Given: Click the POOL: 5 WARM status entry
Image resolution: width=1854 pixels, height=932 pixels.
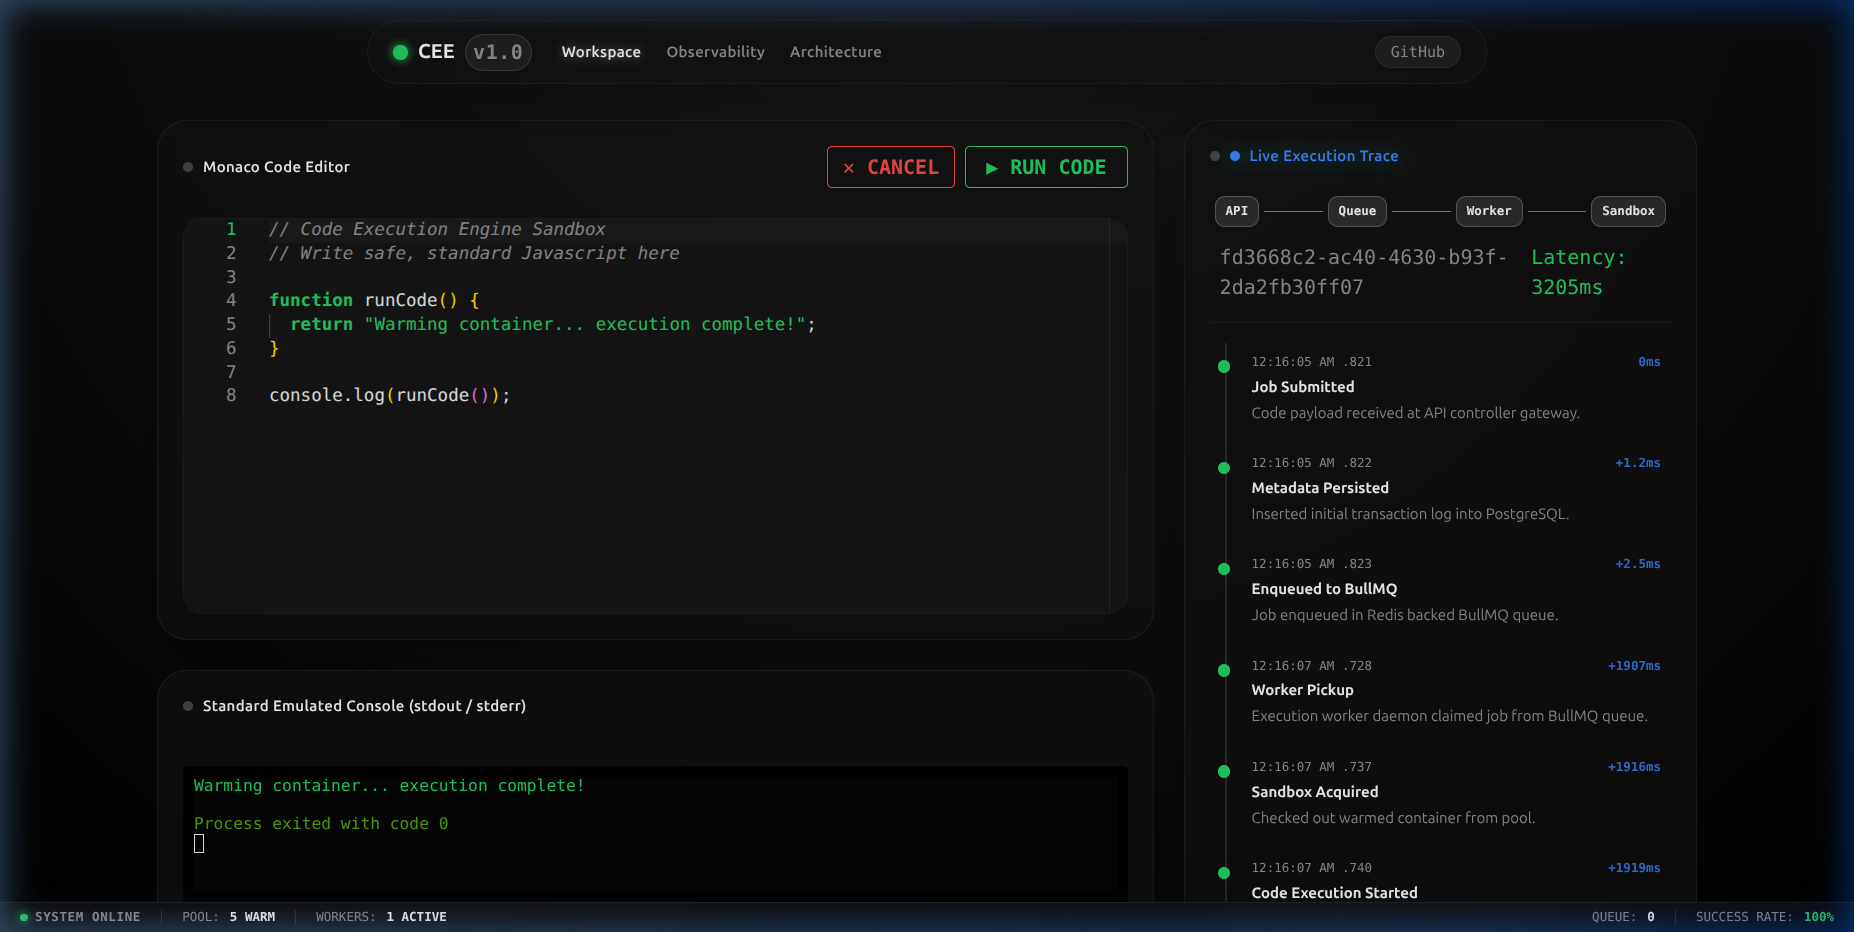Looking at the screenshot, I should click(229, 917).
